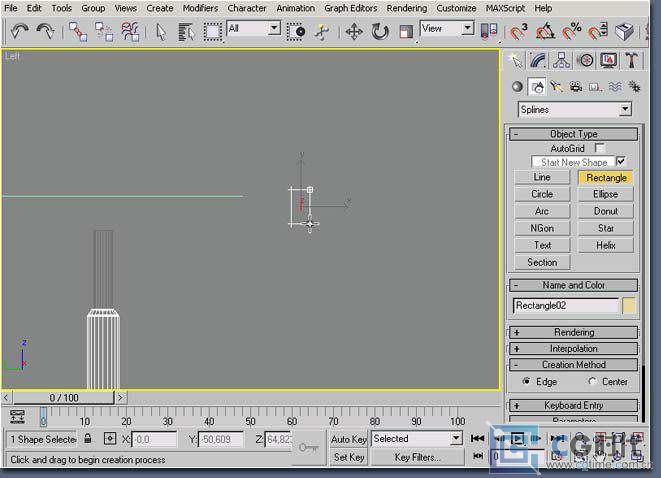Select the Bind to Space Warp tool

[x=130, y=32]
